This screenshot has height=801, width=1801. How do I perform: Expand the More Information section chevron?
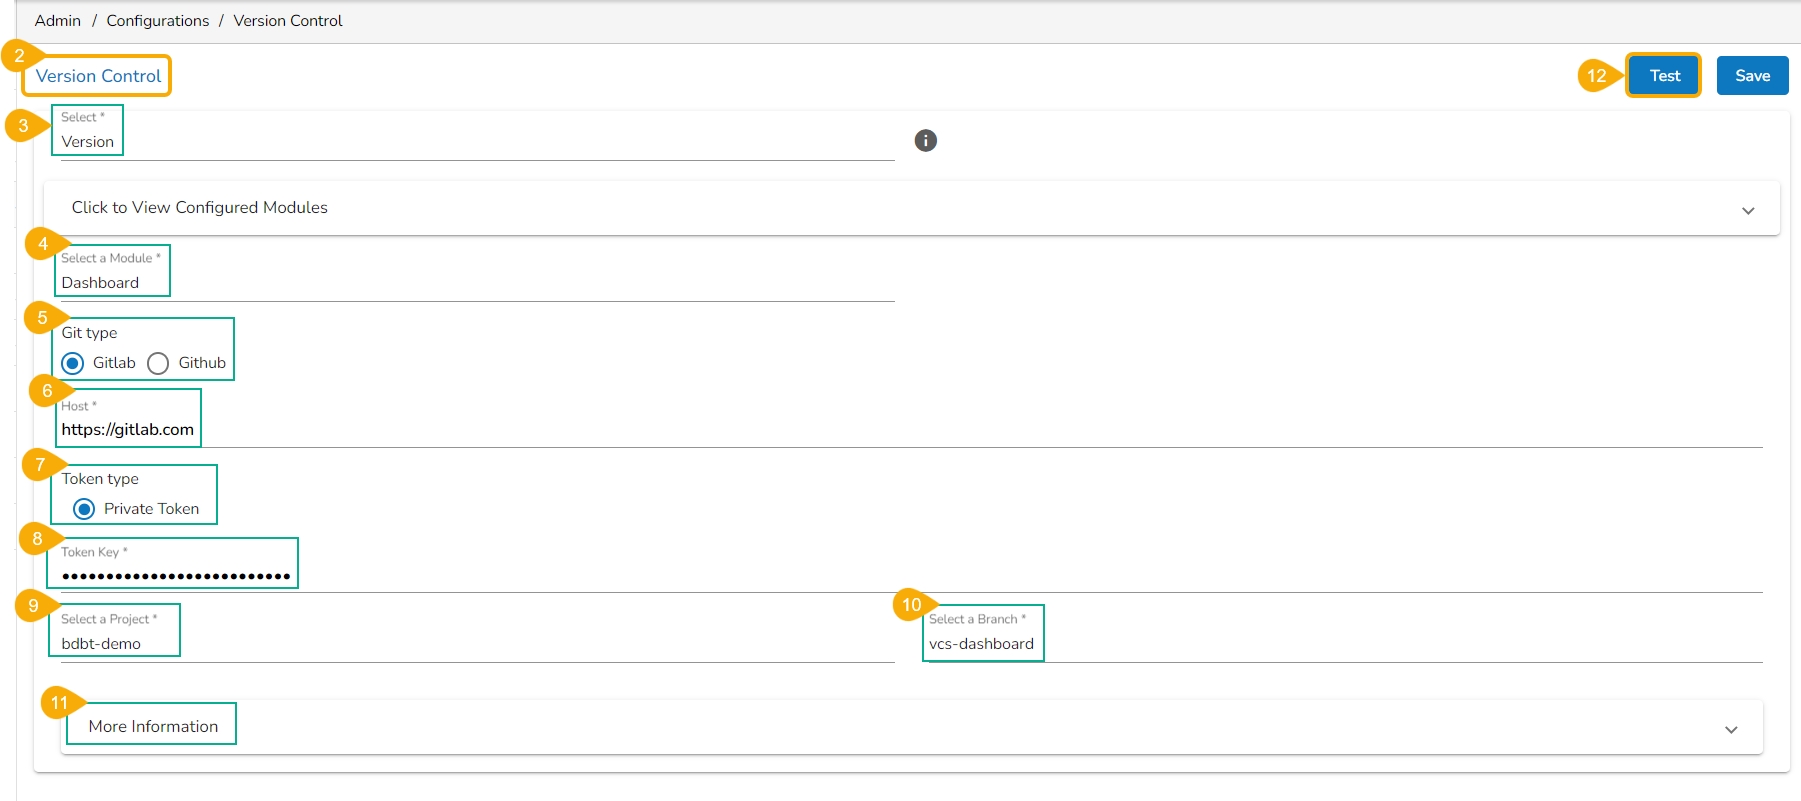[x=1731, y=730]
